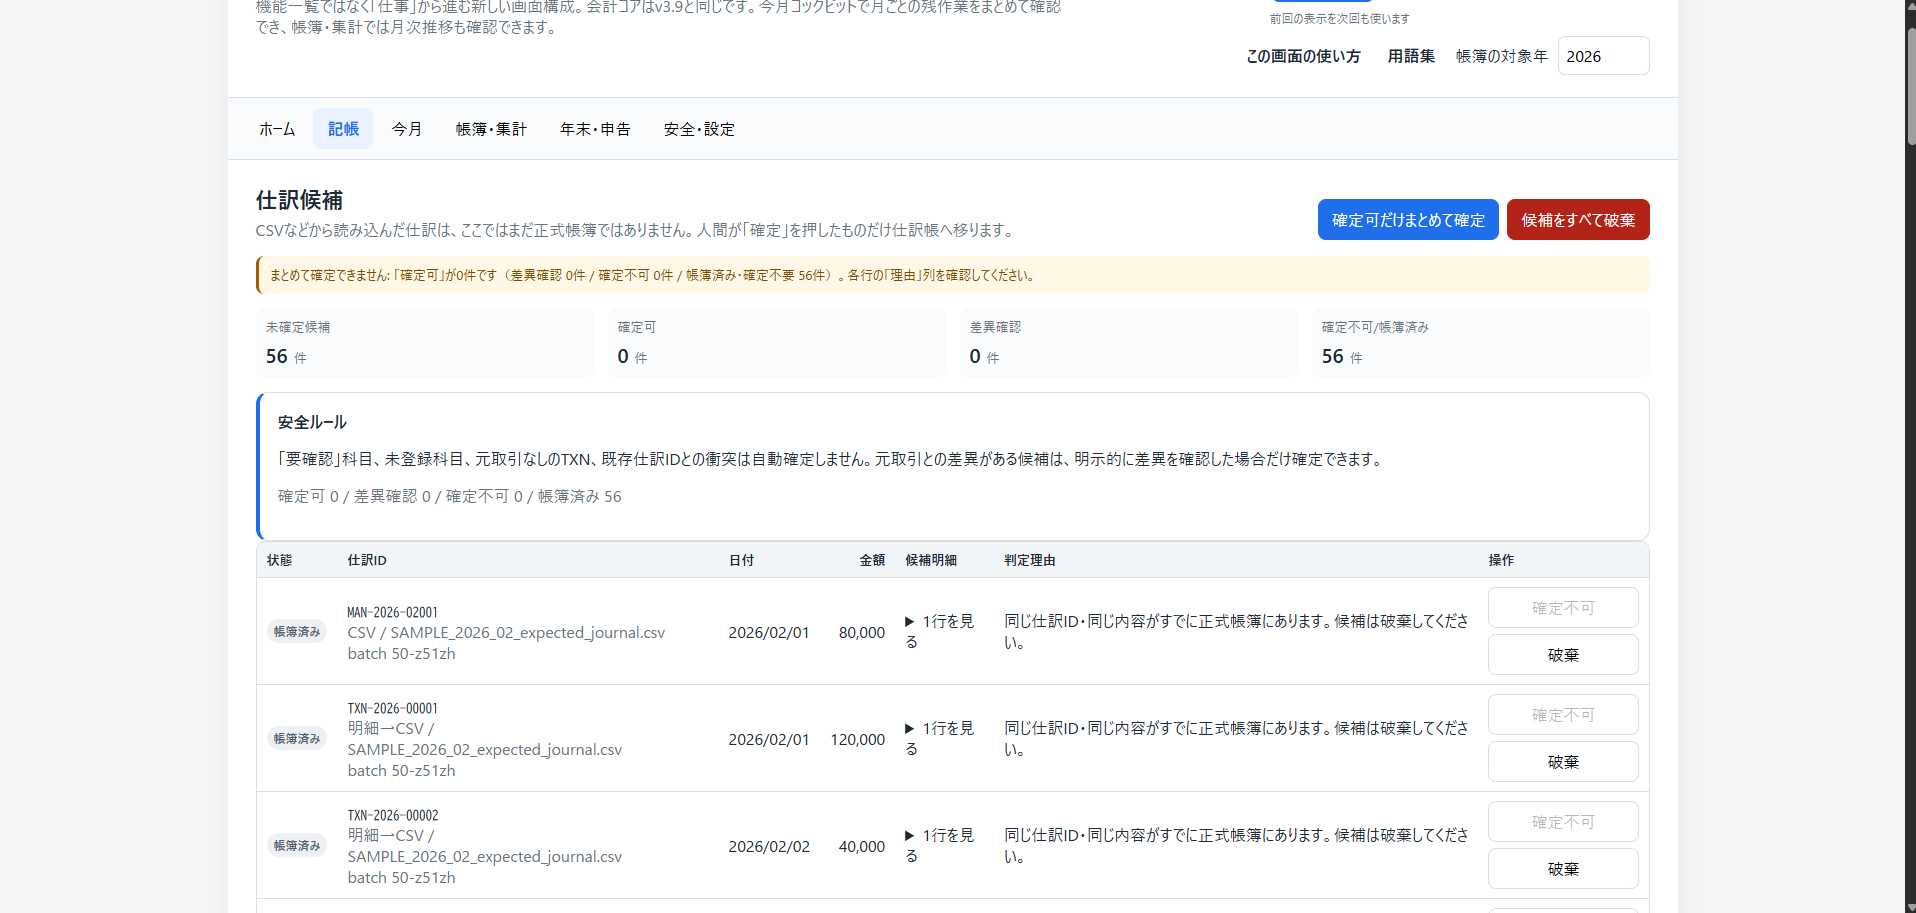Screen dimensions: 1916x913
Task: Select the 記帳 tab
Action: tap(343, 129)
